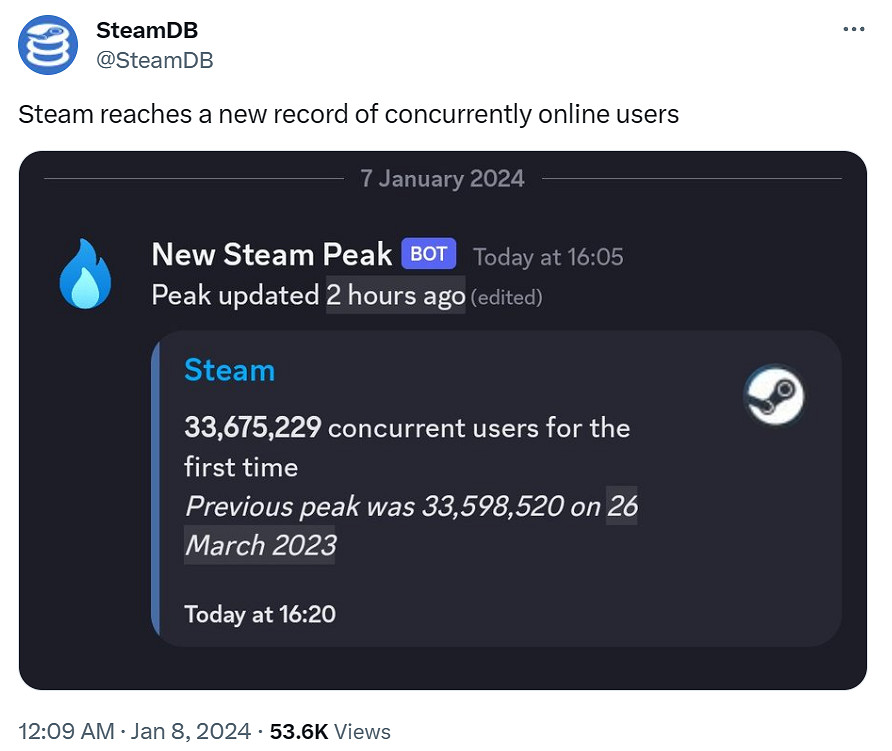Click the New Steam Peak bot name

pos(271,255)
